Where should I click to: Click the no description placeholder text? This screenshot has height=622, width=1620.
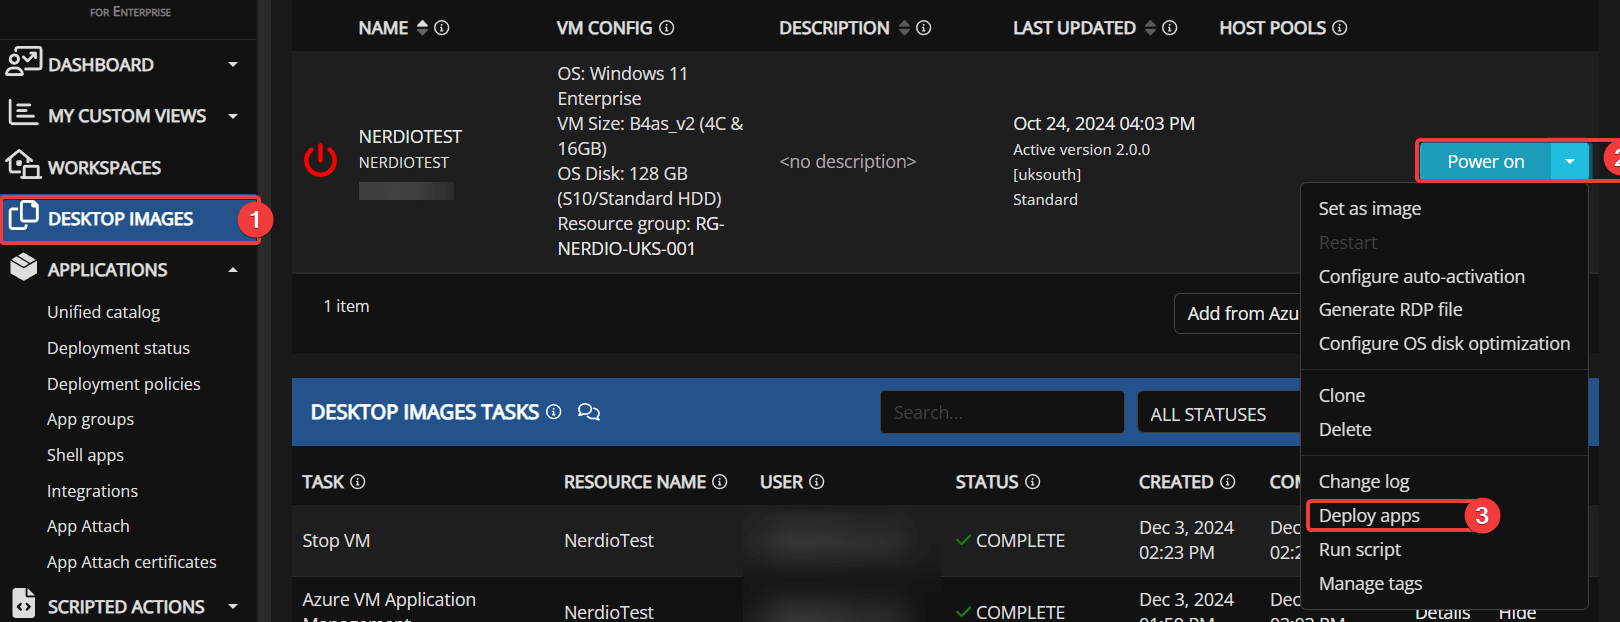click(847, 162)
